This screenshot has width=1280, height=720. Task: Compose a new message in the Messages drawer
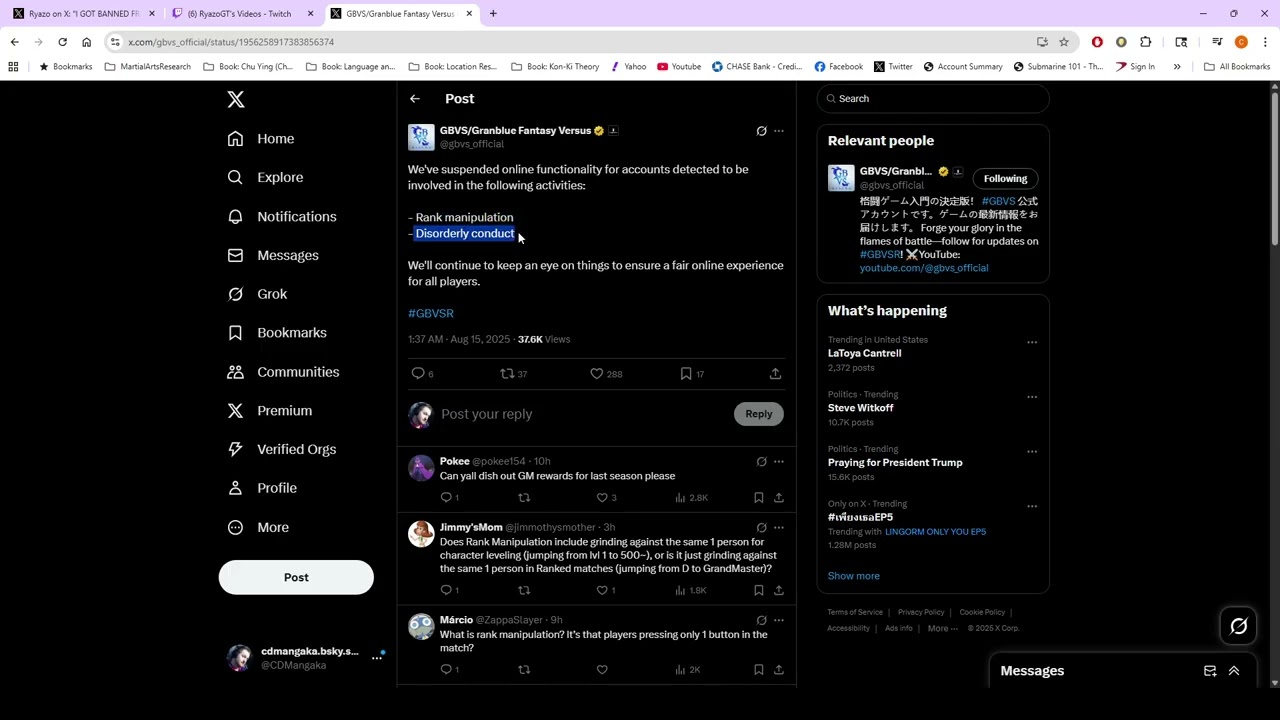point(1210,671)
